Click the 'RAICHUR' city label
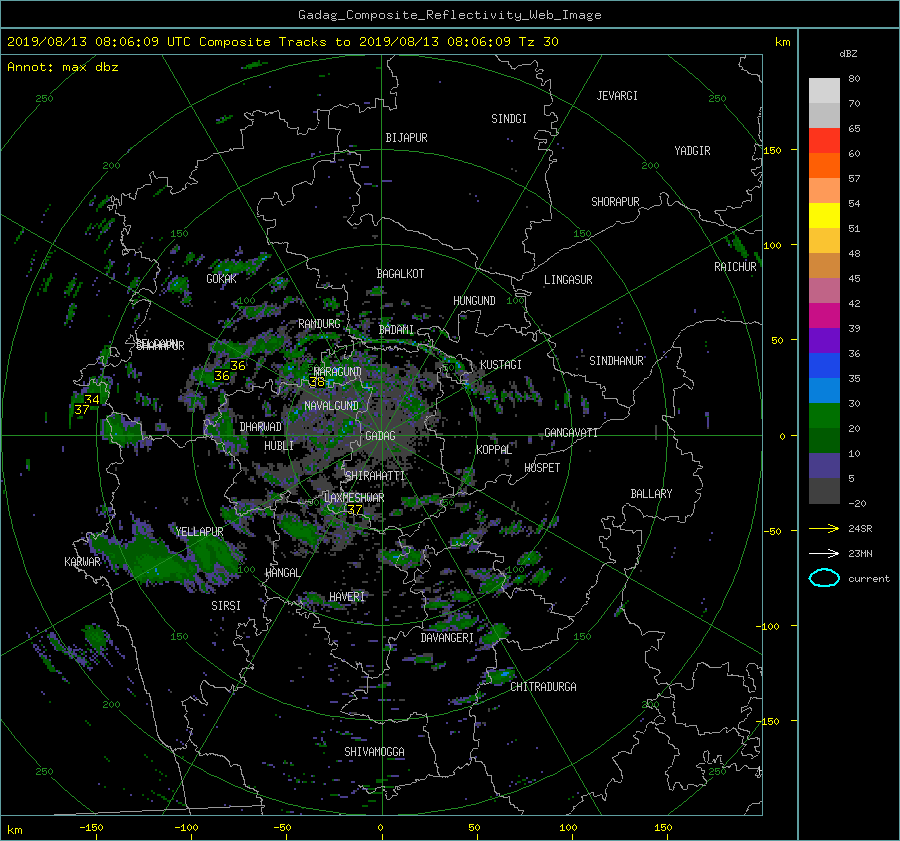Viewport: 900px width, 841px height. click(735, 267)
